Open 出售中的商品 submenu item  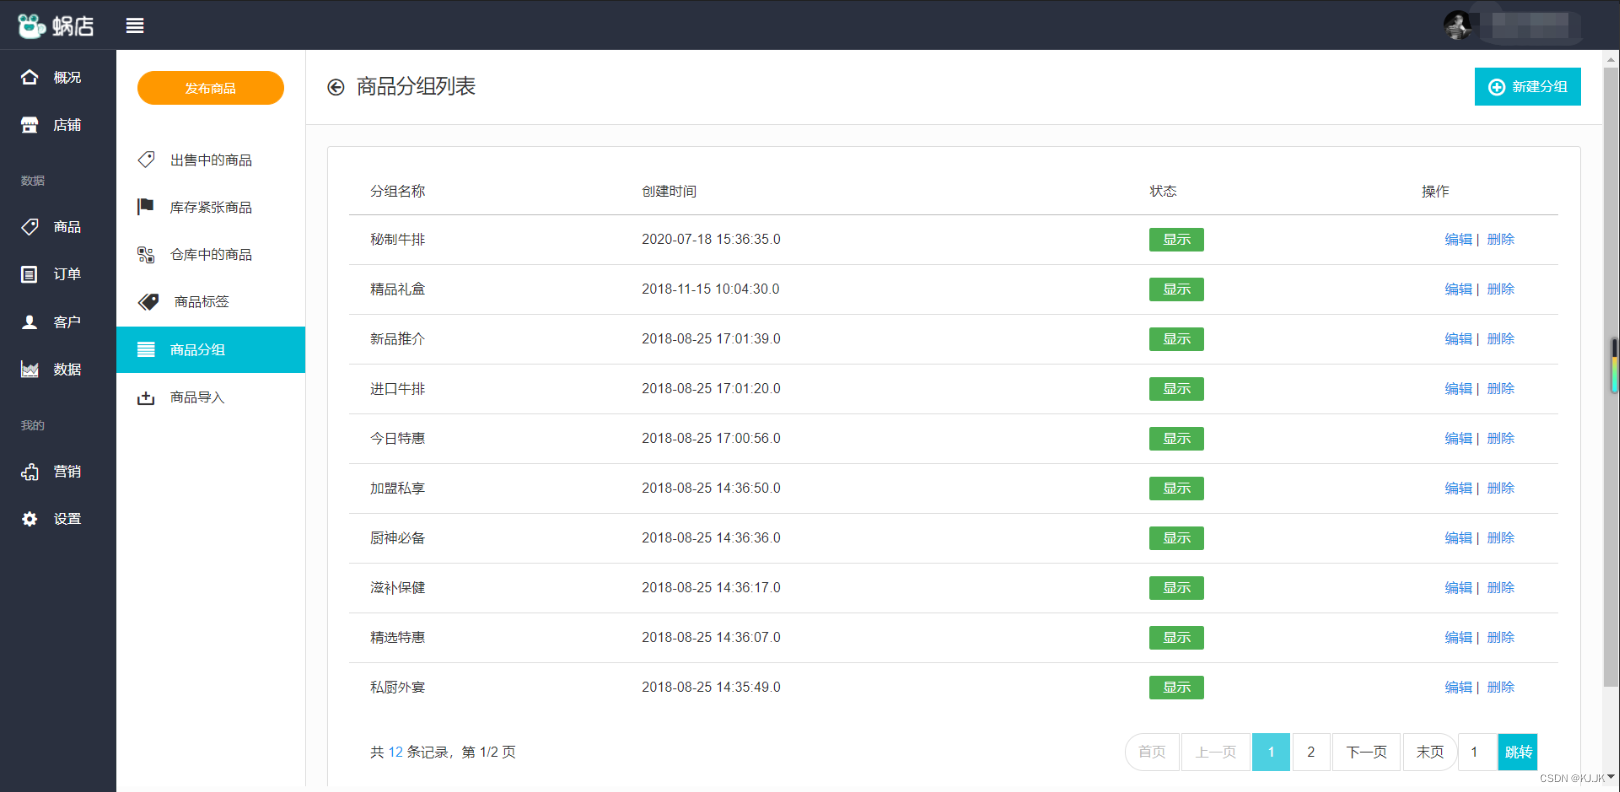click(x=211, y=160)
